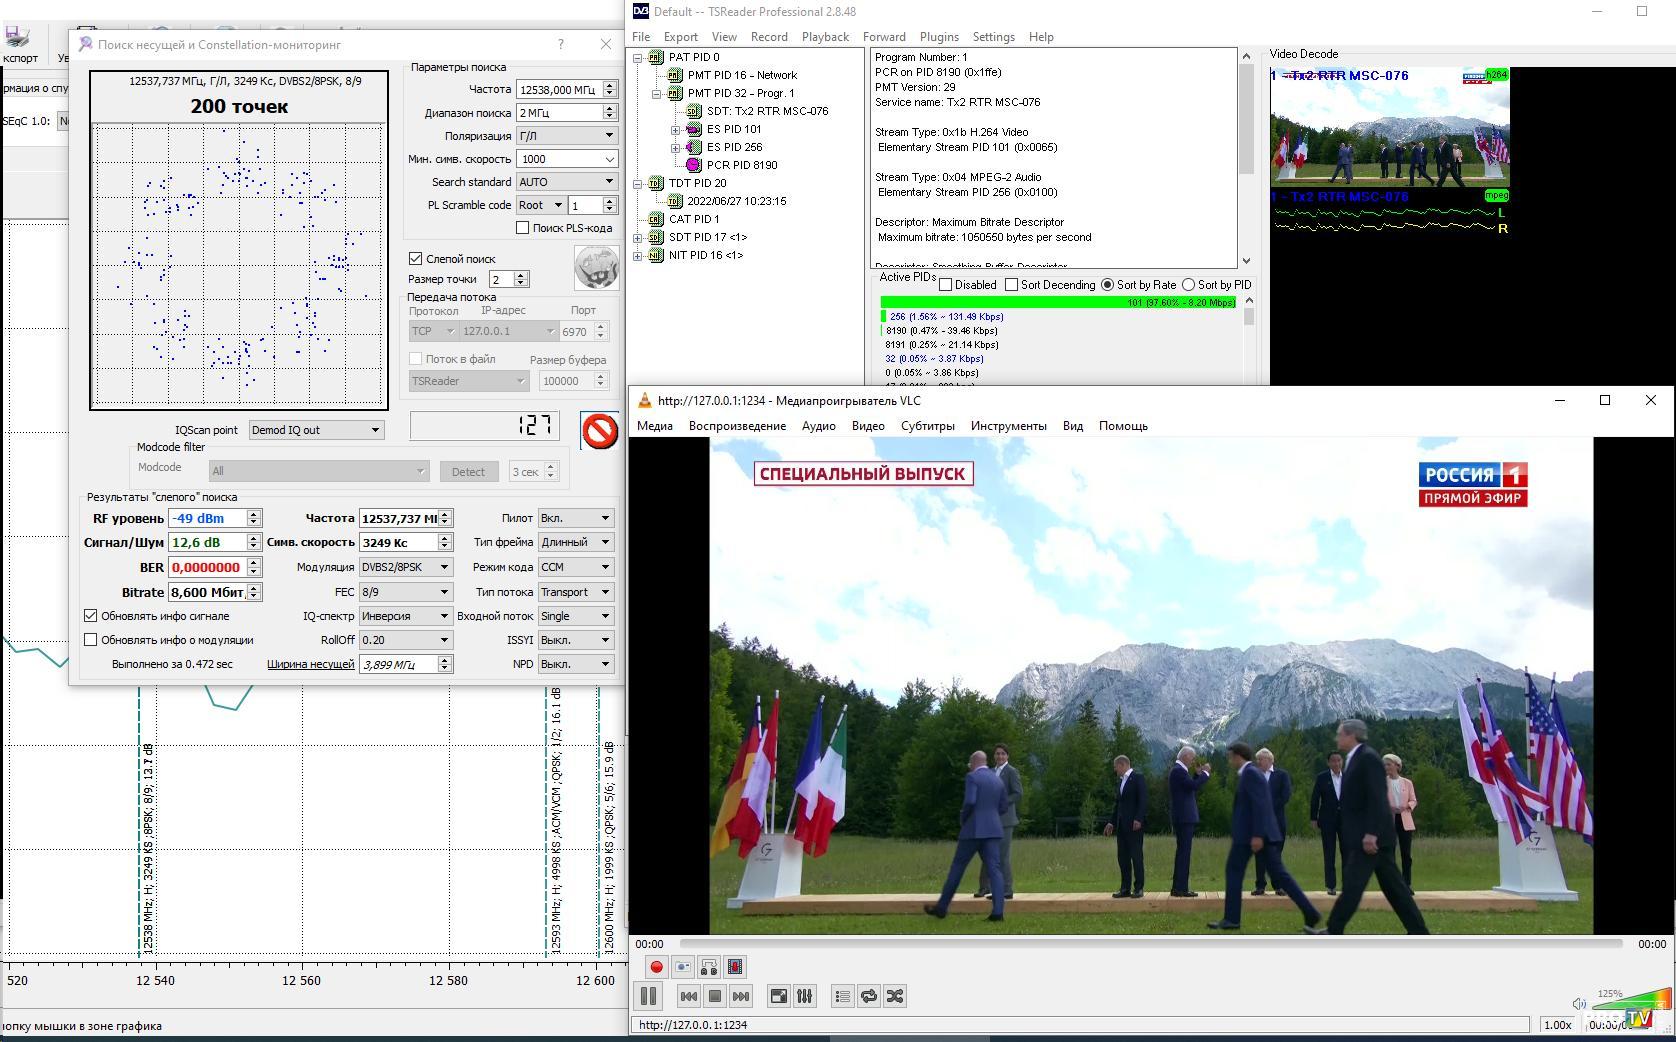
Task: Select the Sort by PID radio button
Action: click(x=1188, y=285)
